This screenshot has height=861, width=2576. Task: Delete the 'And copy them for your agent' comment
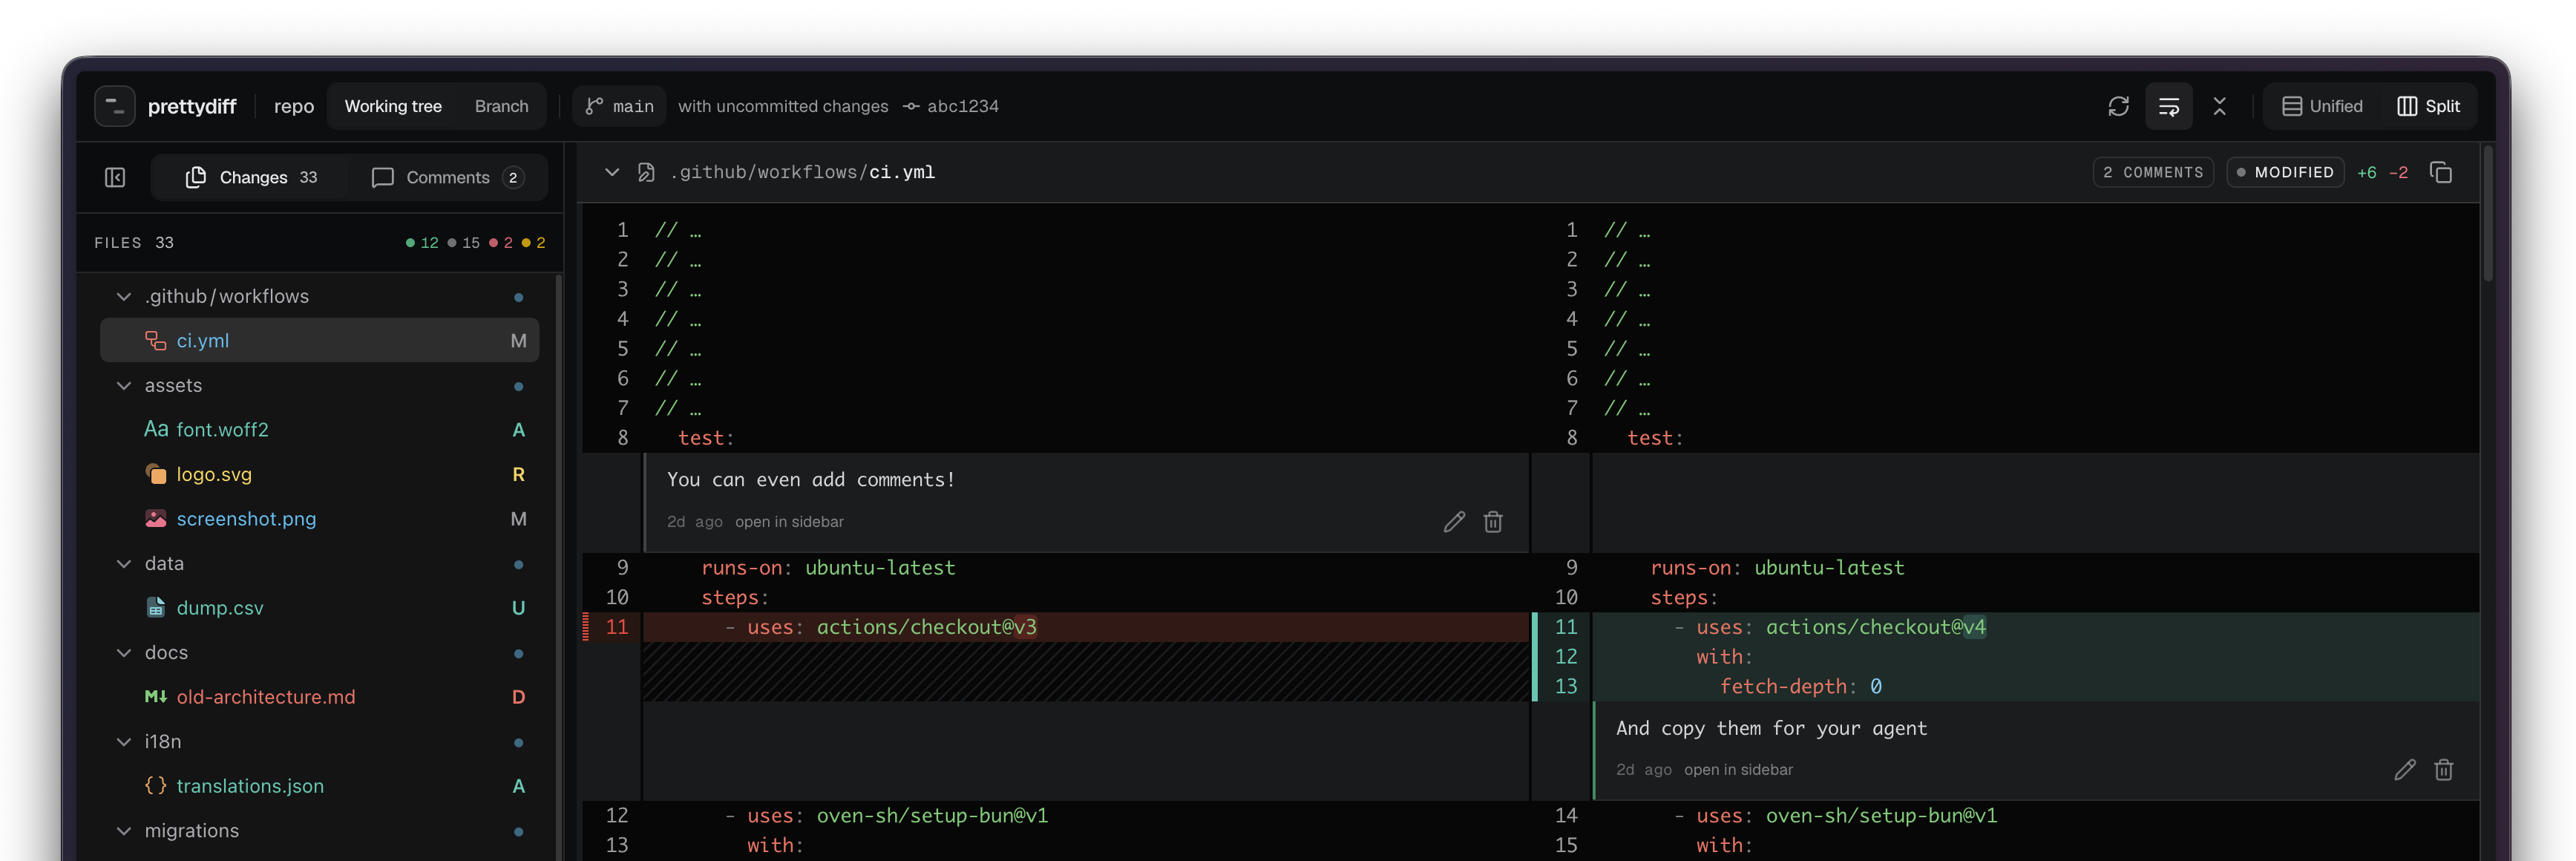pos(2444,769)
